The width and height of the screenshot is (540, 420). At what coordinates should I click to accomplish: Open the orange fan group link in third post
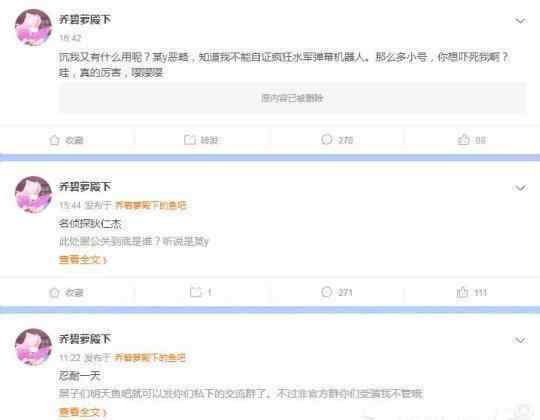point(150,358)
